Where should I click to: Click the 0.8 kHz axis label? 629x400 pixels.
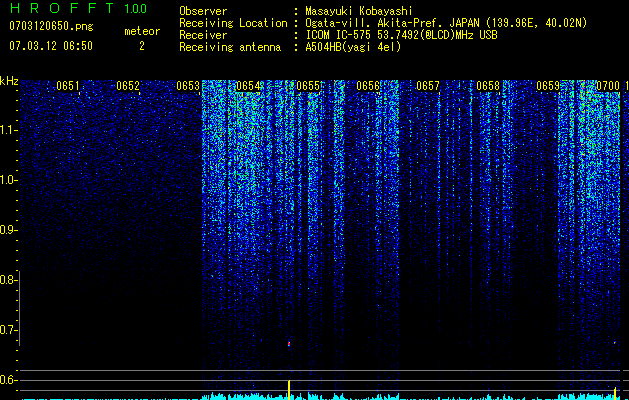point(8,280)
